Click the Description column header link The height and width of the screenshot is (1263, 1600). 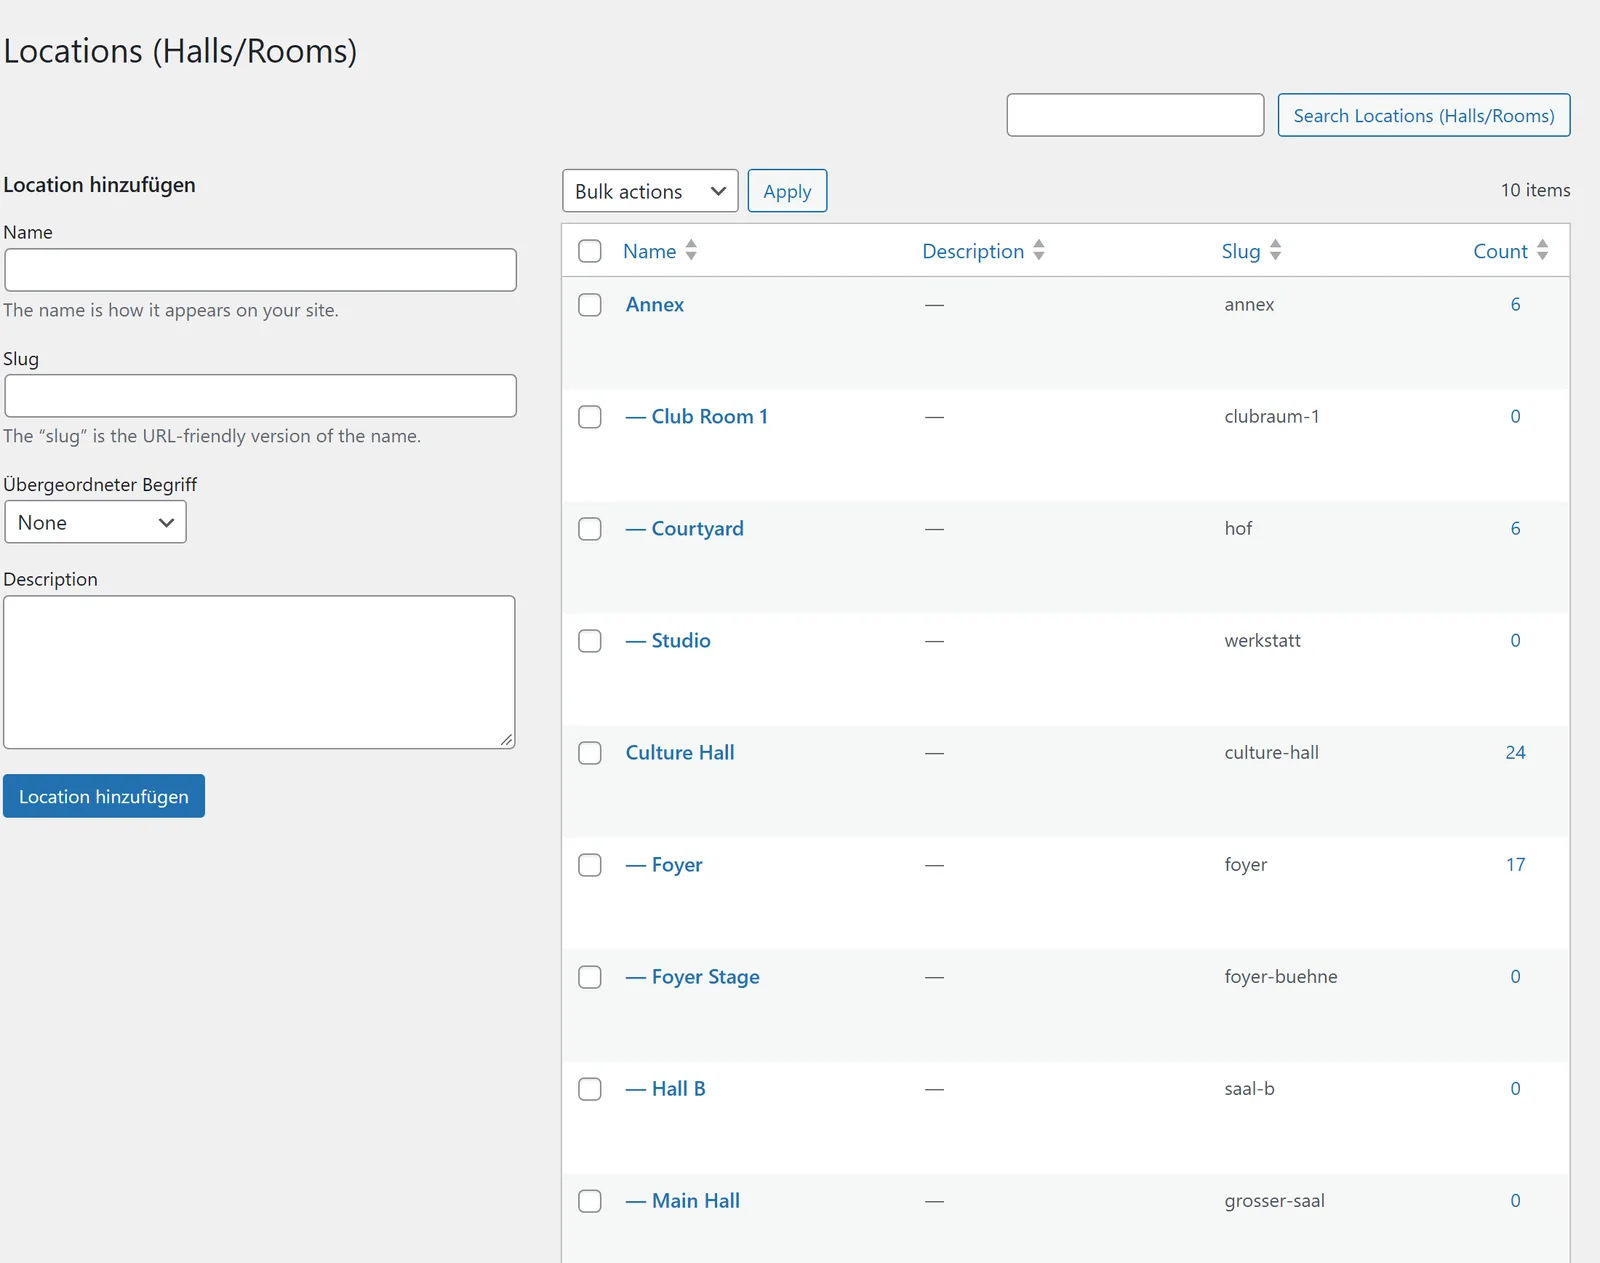(973, 251)
